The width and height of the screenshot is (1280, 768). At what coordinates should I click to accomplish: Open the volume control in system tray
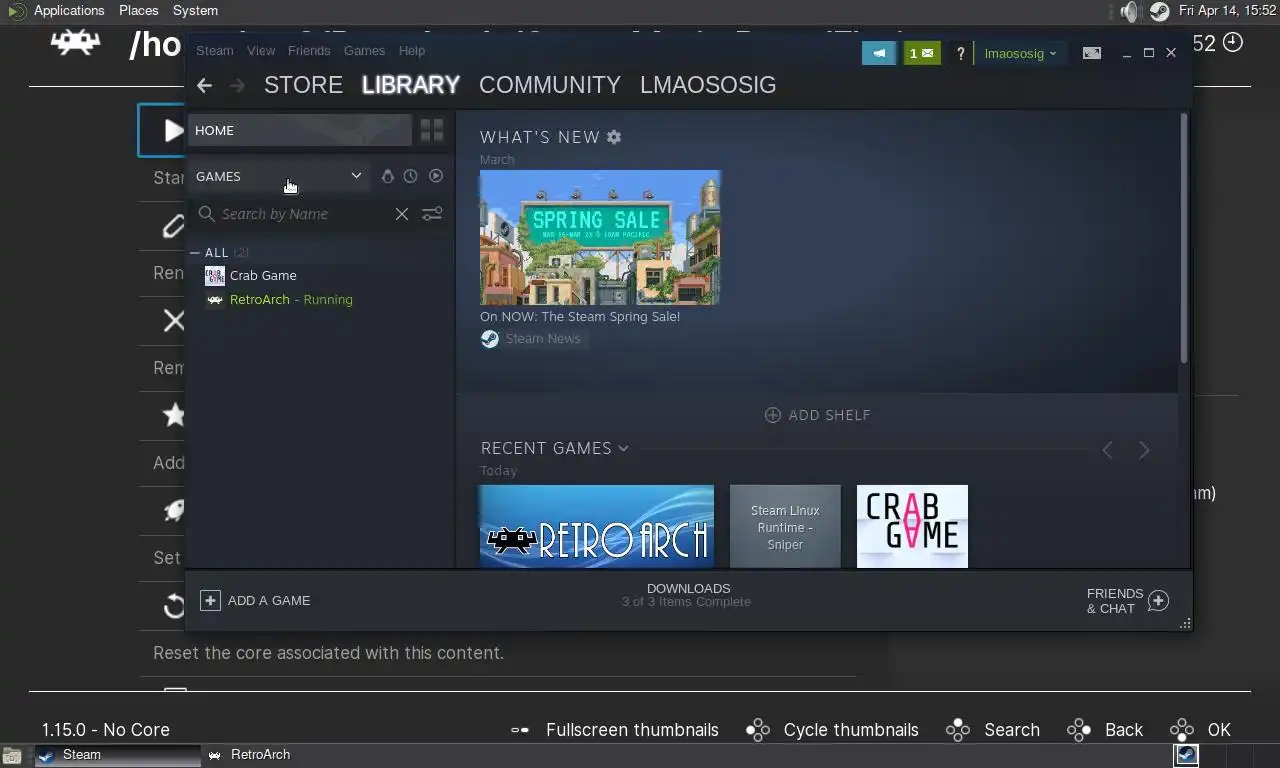(x=1129, y=11)
